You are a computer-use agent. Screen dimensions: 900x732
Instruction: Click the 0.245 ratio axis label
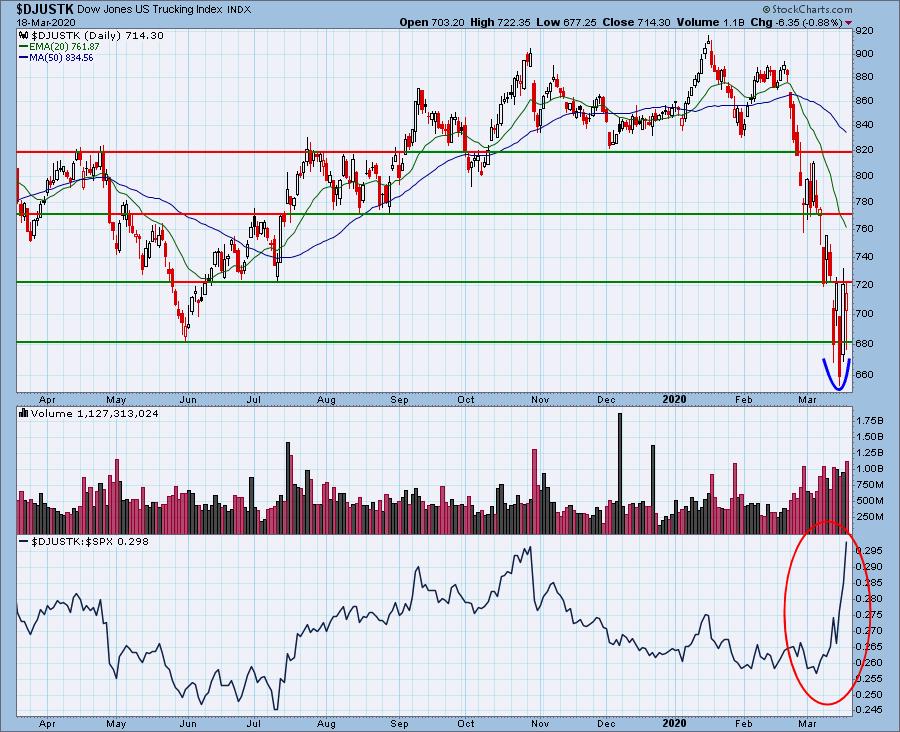[x=868, y=710]
